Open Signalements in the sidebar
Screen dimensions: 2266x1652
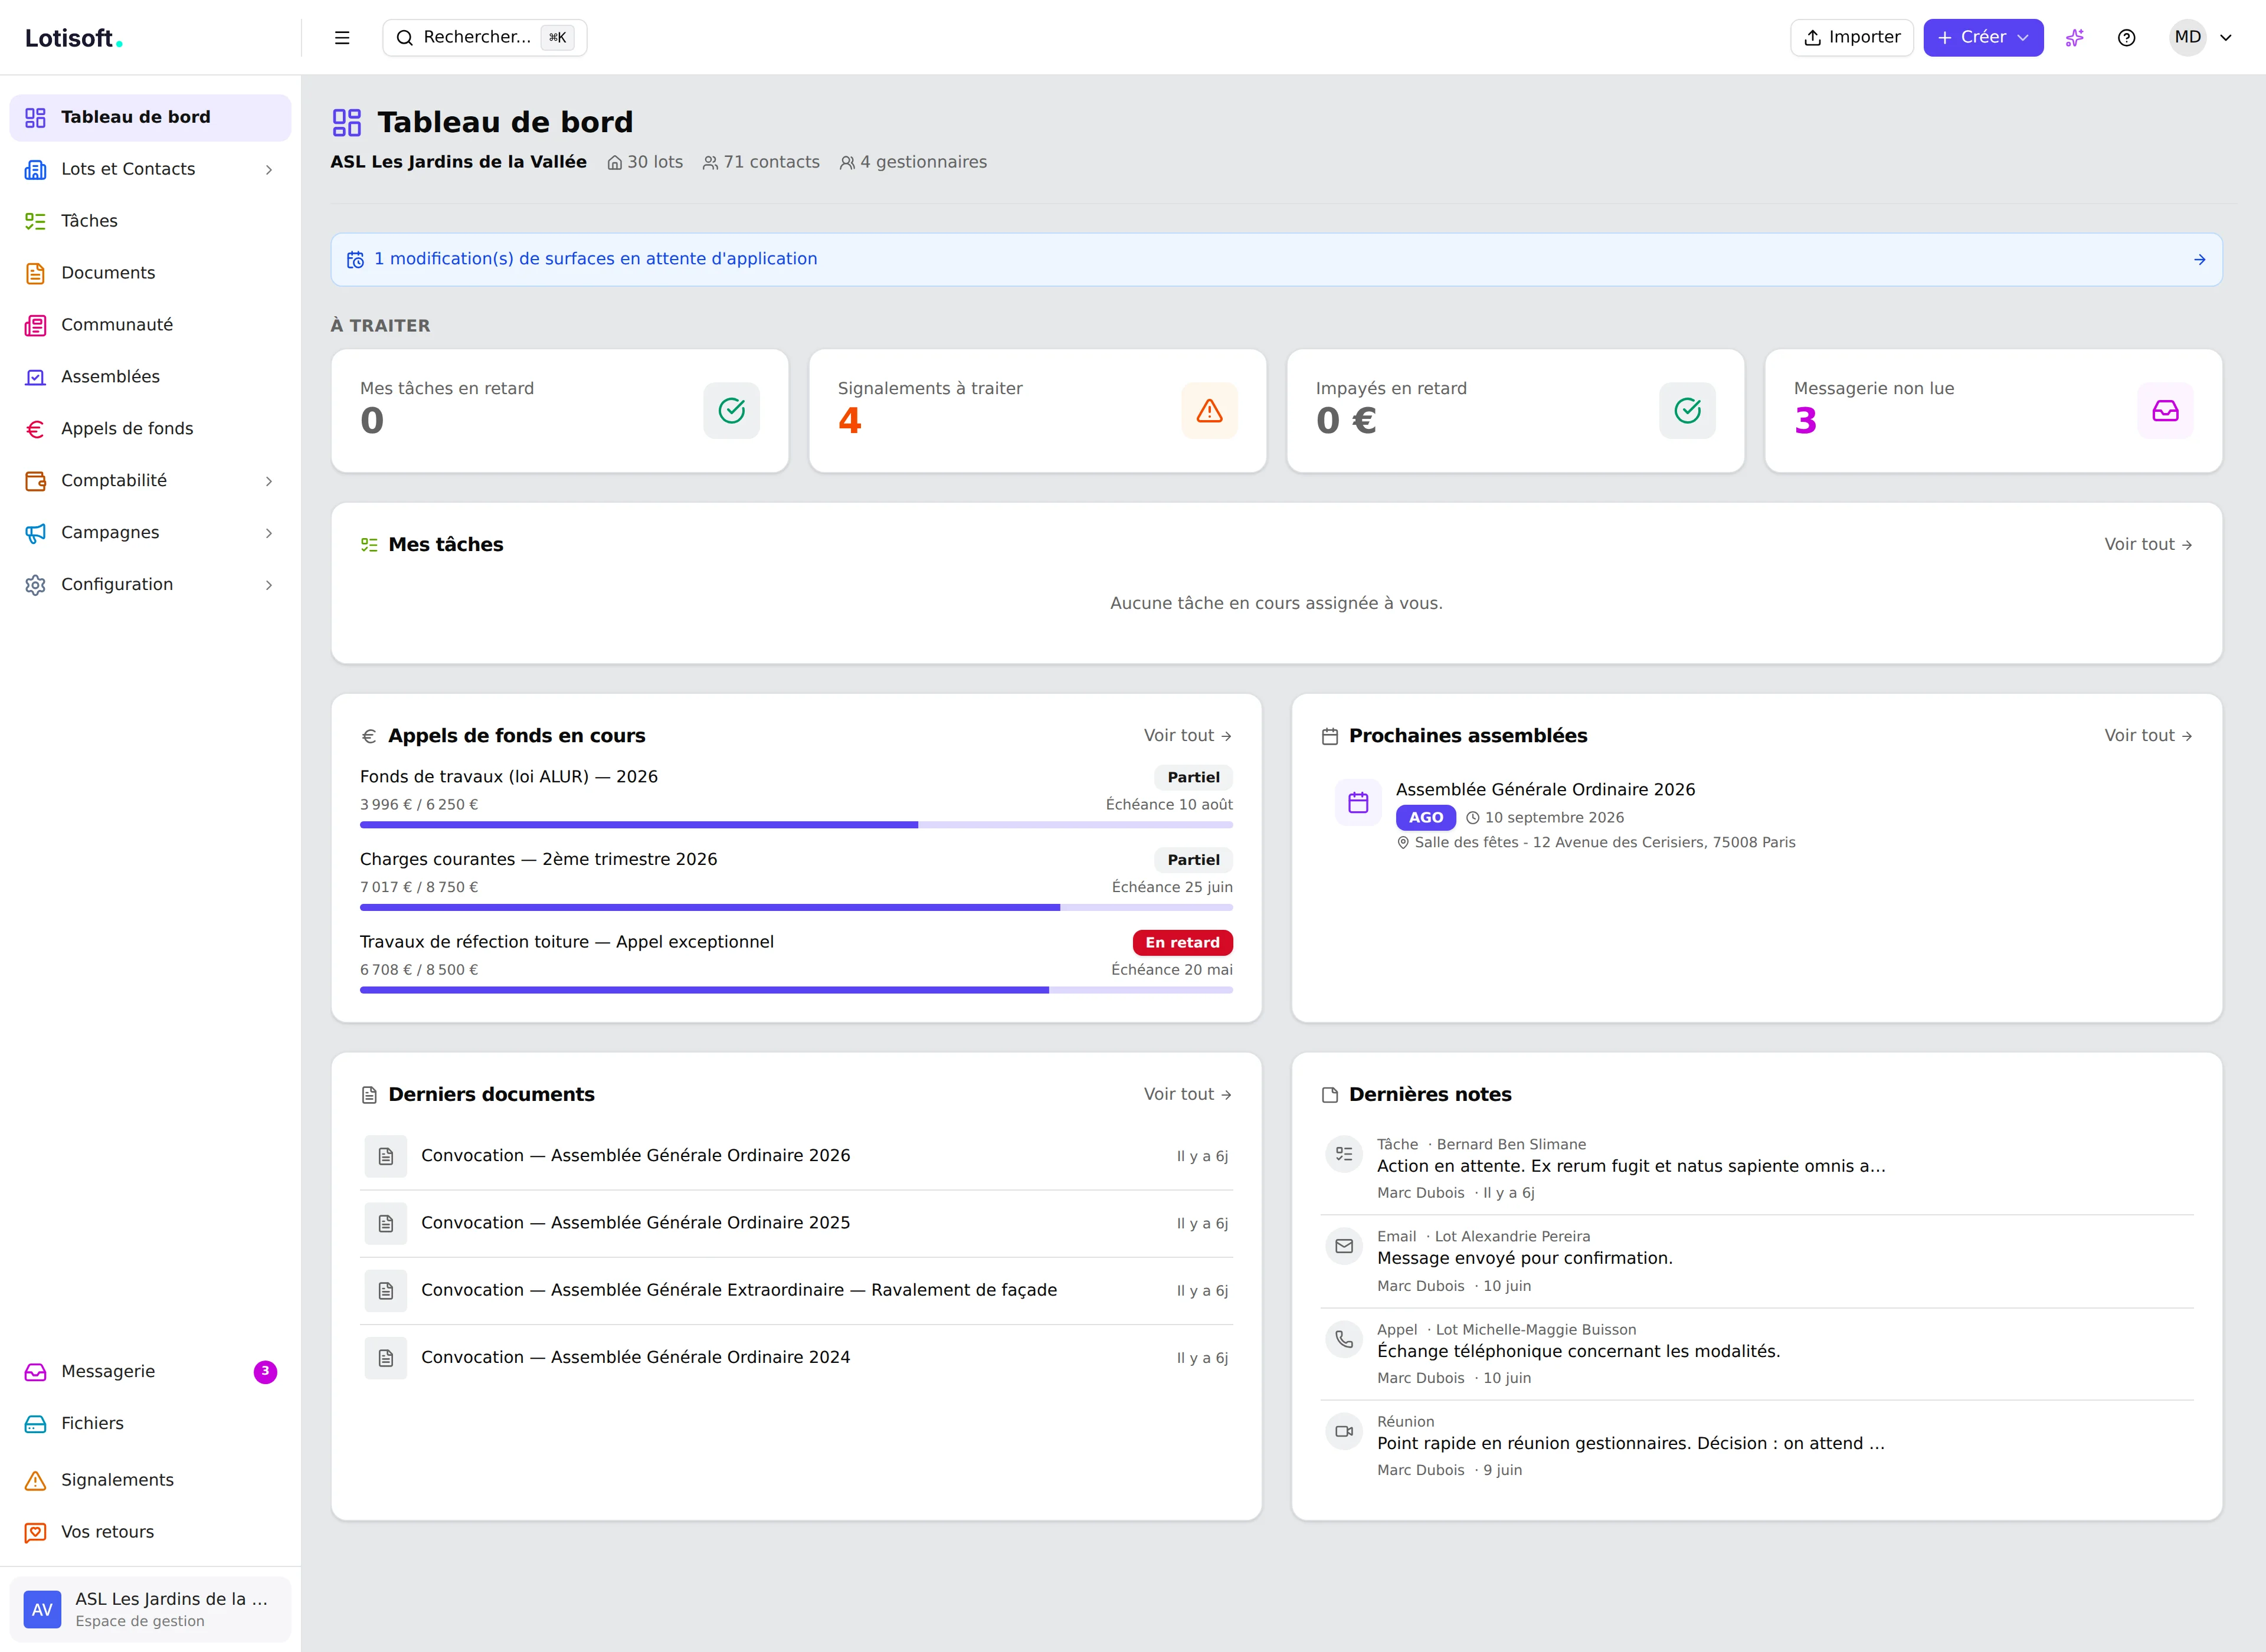150,1481
